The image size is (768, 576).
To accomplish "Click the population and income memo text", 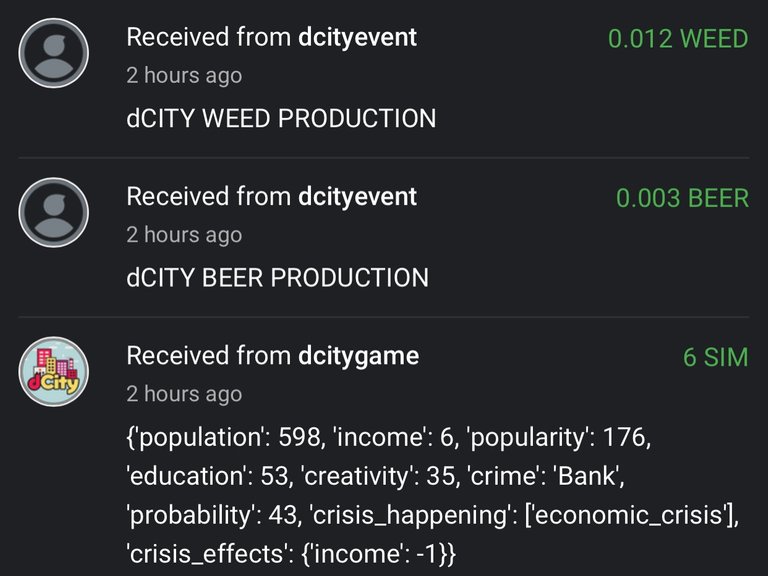I will tap(432, 495).
